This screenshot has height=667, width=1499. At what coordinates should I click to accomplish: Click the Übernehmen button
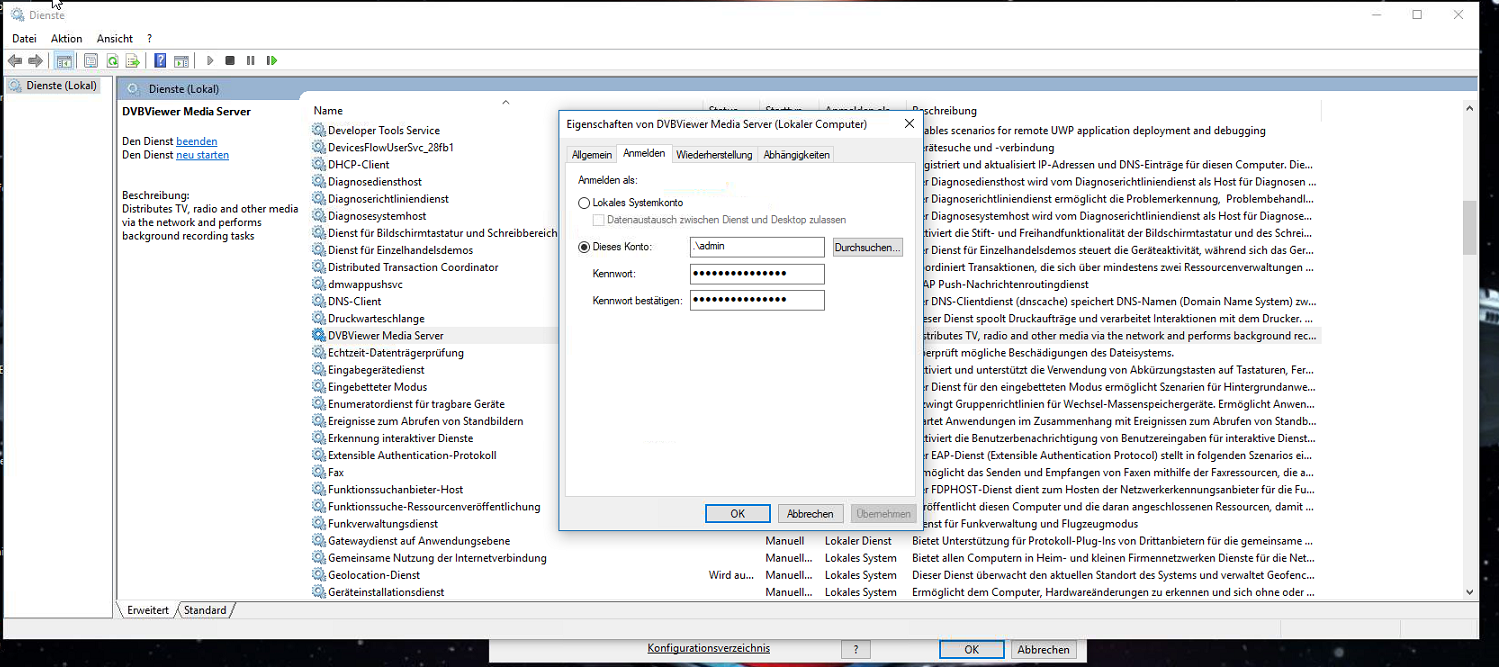tap(883, 513)
